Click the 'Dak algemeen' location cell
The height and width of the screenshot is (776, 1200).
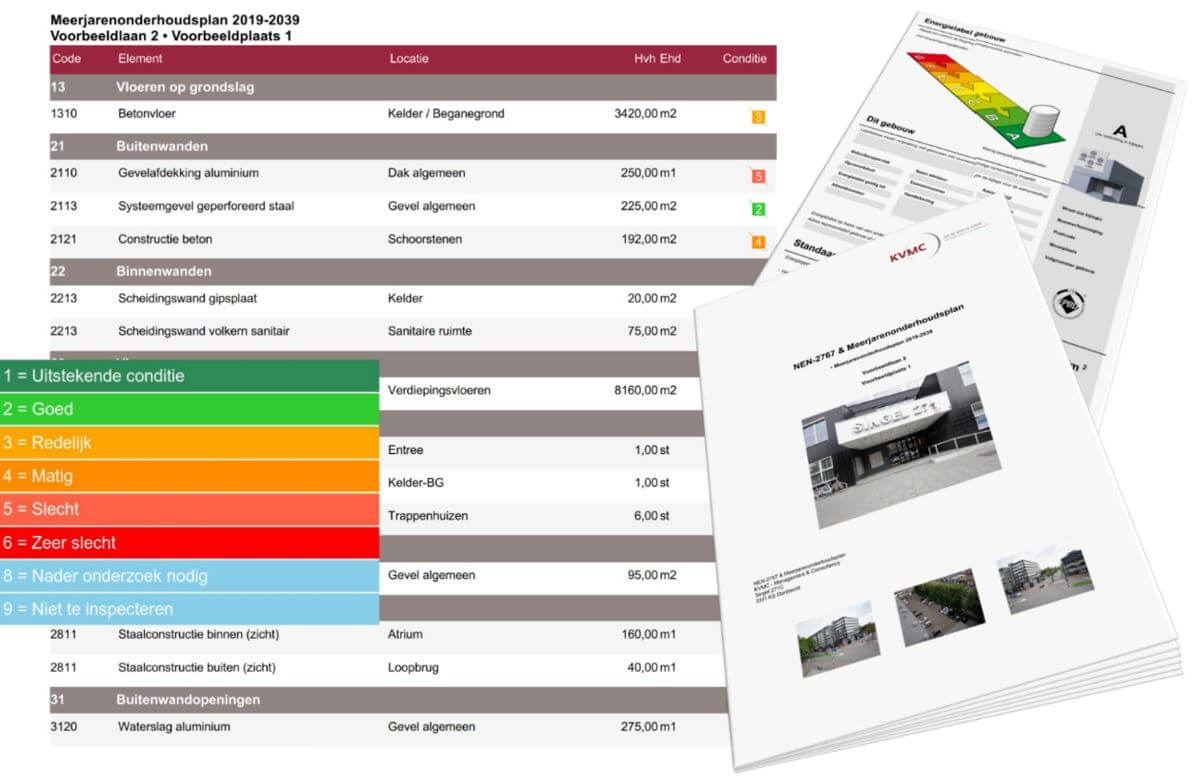(x=427, y=173)
